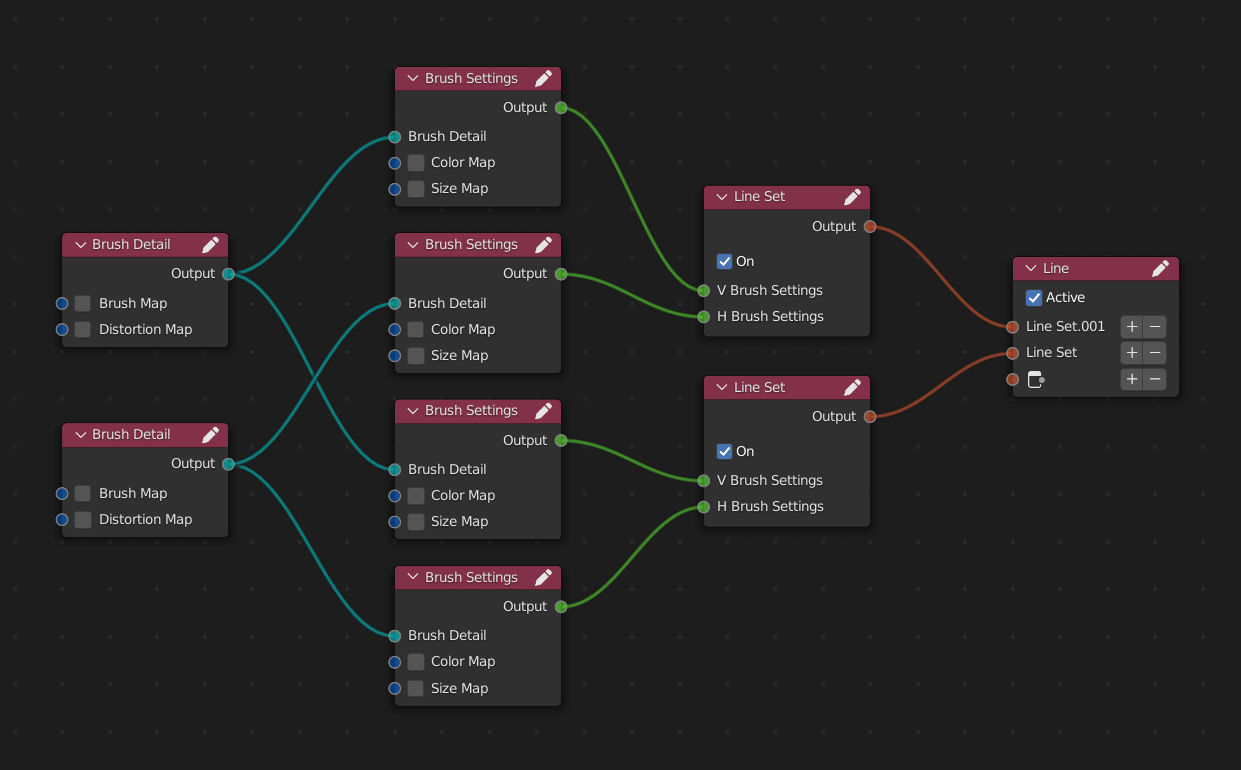1241x770 pixels.
Task: Click the edit pencil on the second Brush Detail node
Action: 210,434
